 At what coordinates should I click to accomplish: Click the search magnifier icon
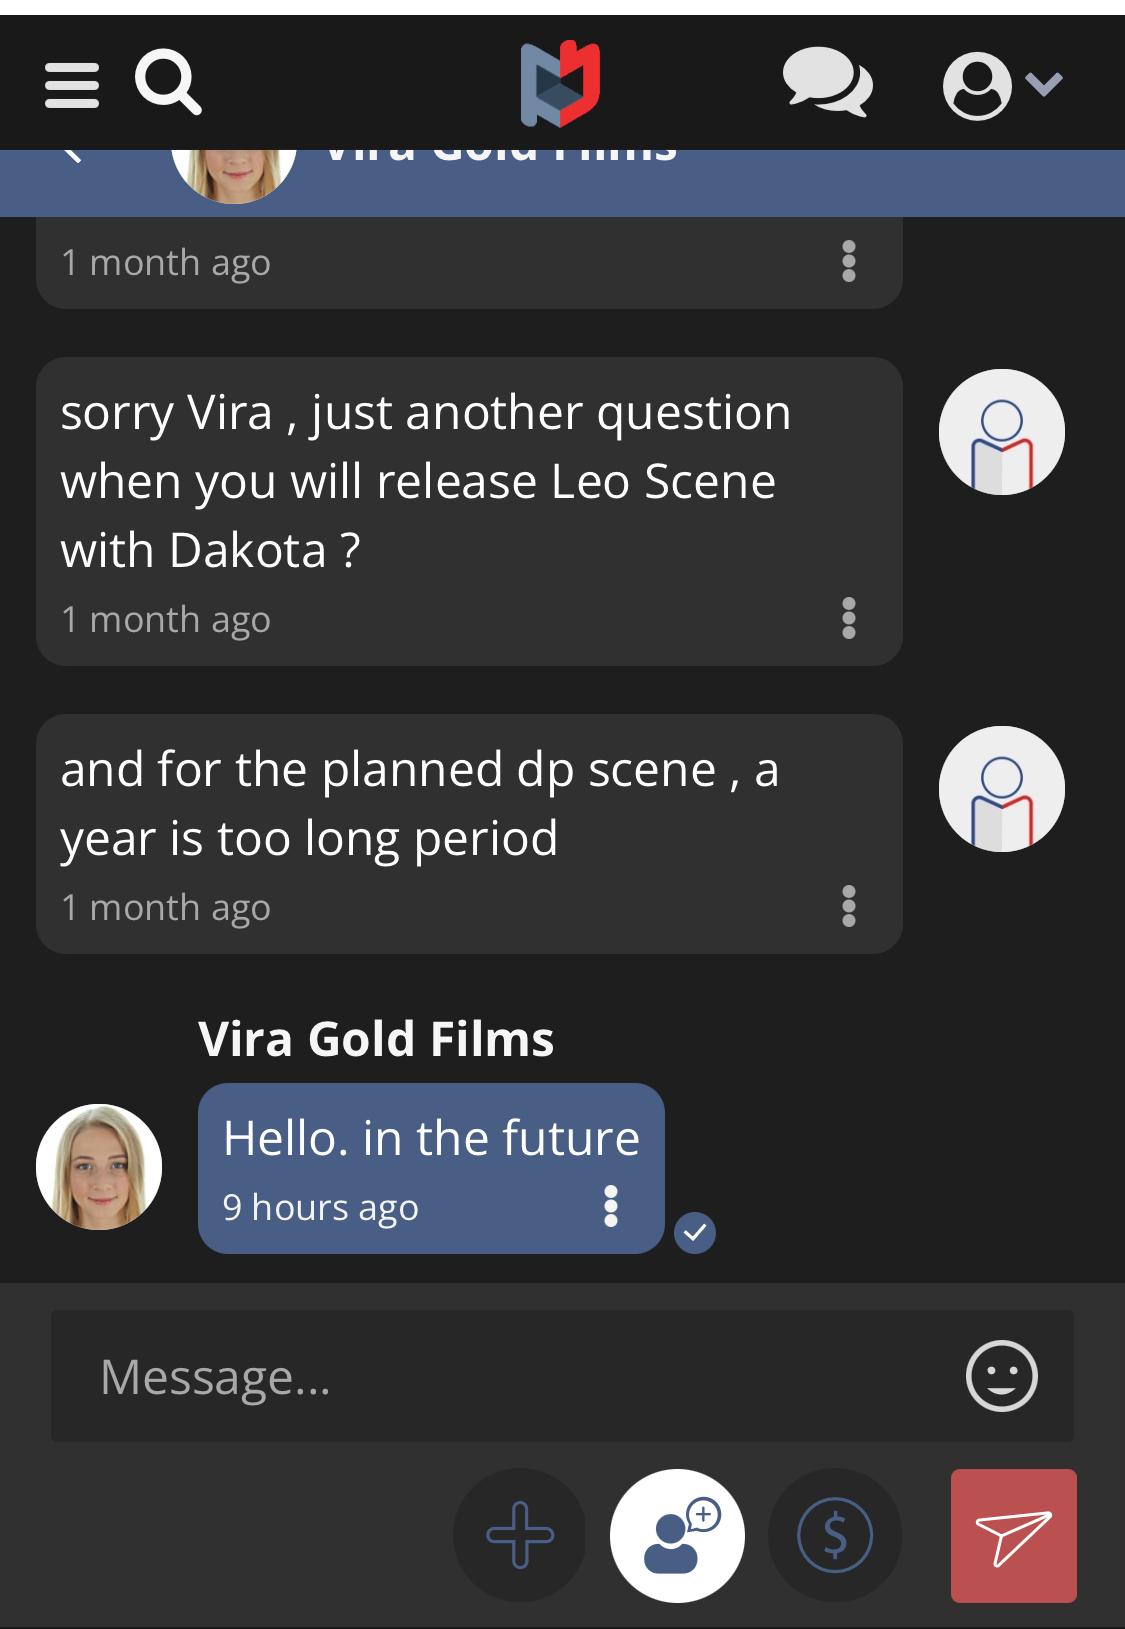click(x=168, y=83)
